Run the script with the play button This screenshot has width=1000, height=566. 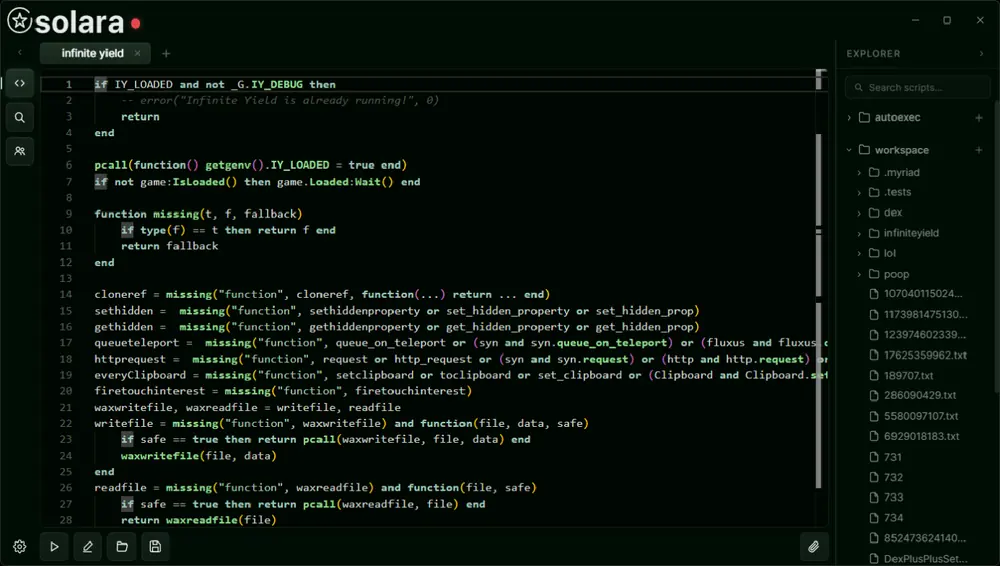pyautogui.click(x=54, y=547)
